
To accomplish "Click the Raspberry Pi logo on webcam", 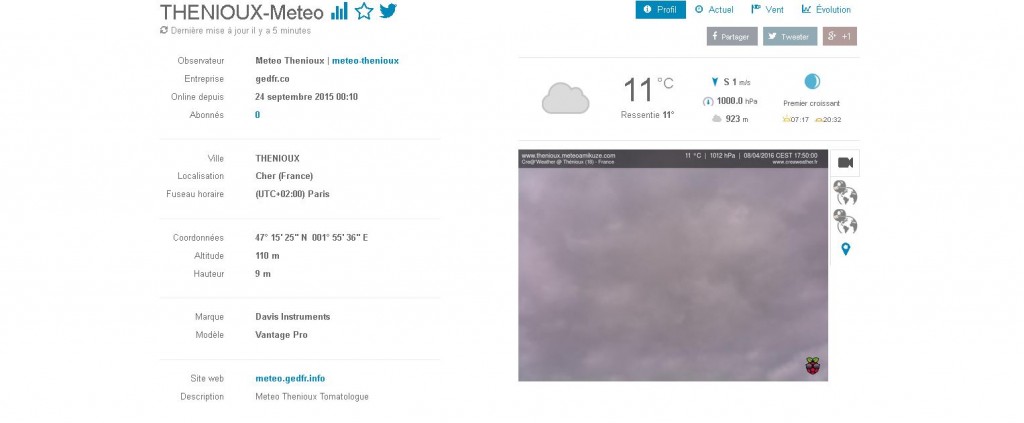I will tap(812, 366).
